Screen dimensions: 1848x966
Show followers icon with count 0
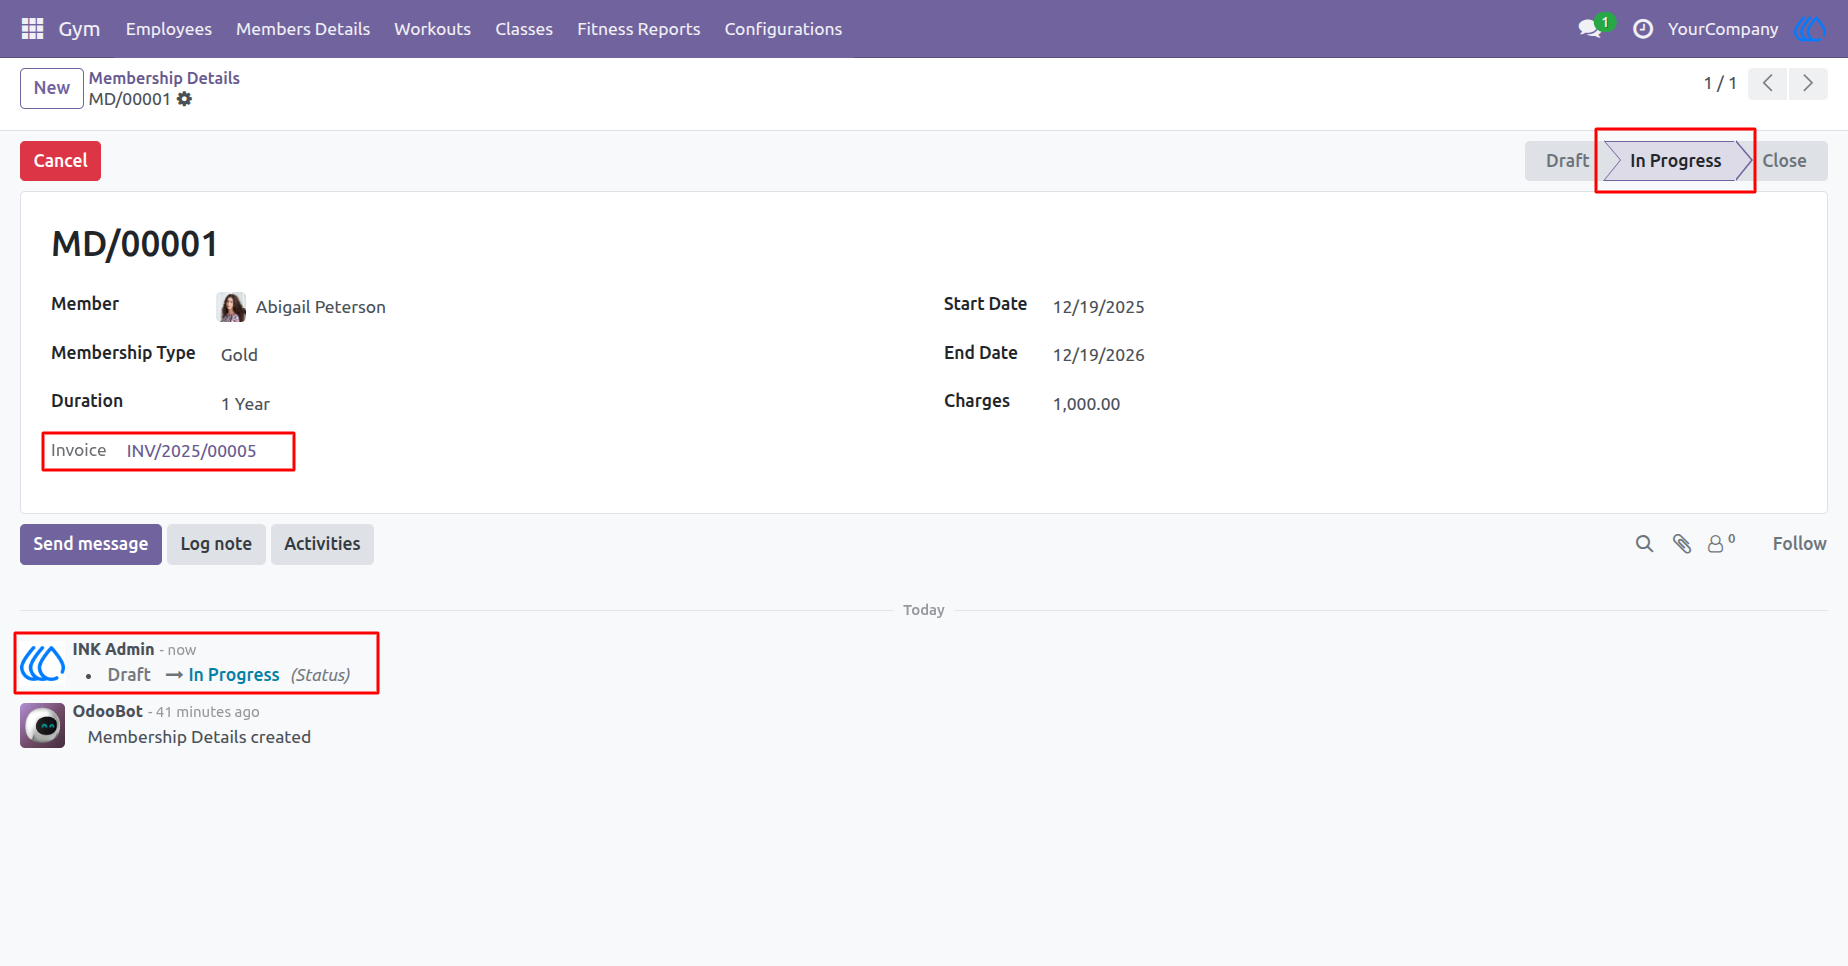(x=1721, y=543)
